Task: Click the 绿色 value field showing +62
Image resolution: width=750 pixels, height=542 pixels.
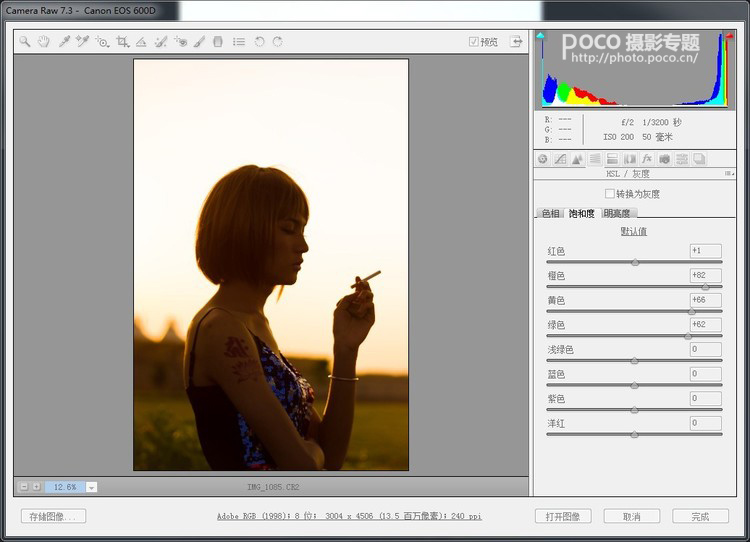Action: pyautogui.click(x=706, y=324)
